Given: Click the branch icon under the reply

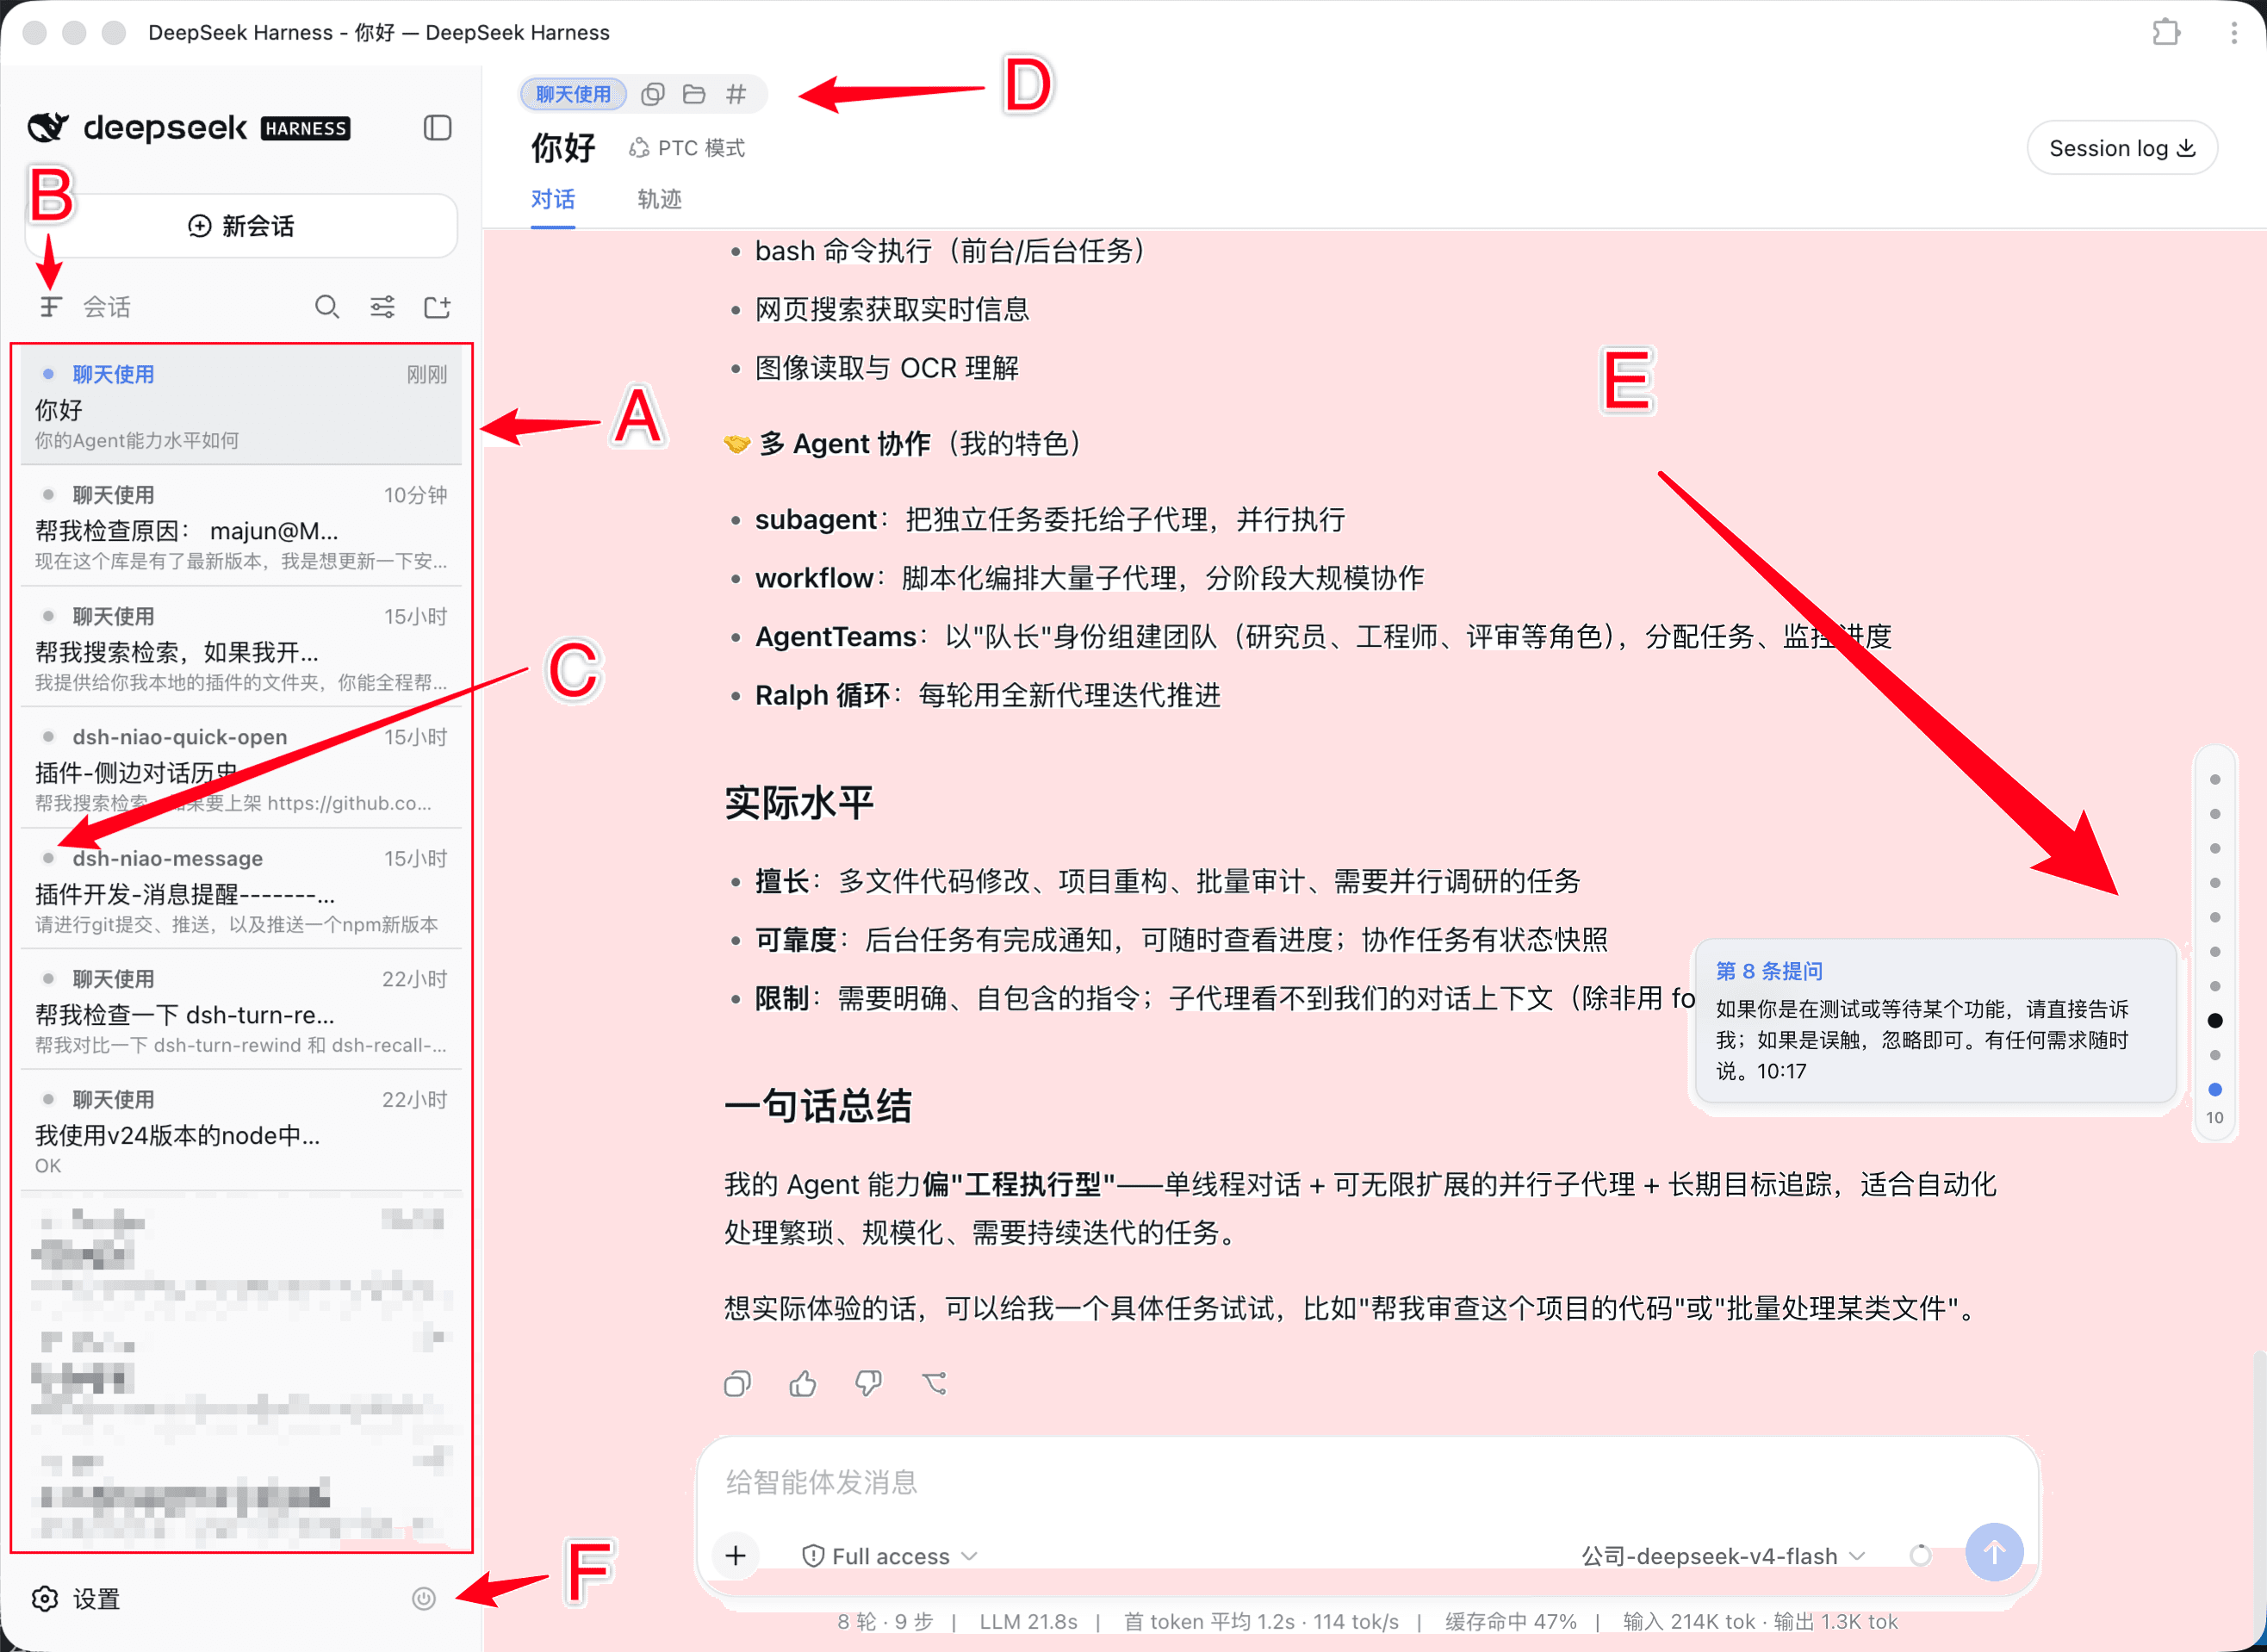Looking at the screenshot, I should pyautogui.click(x=934, y=1384).
